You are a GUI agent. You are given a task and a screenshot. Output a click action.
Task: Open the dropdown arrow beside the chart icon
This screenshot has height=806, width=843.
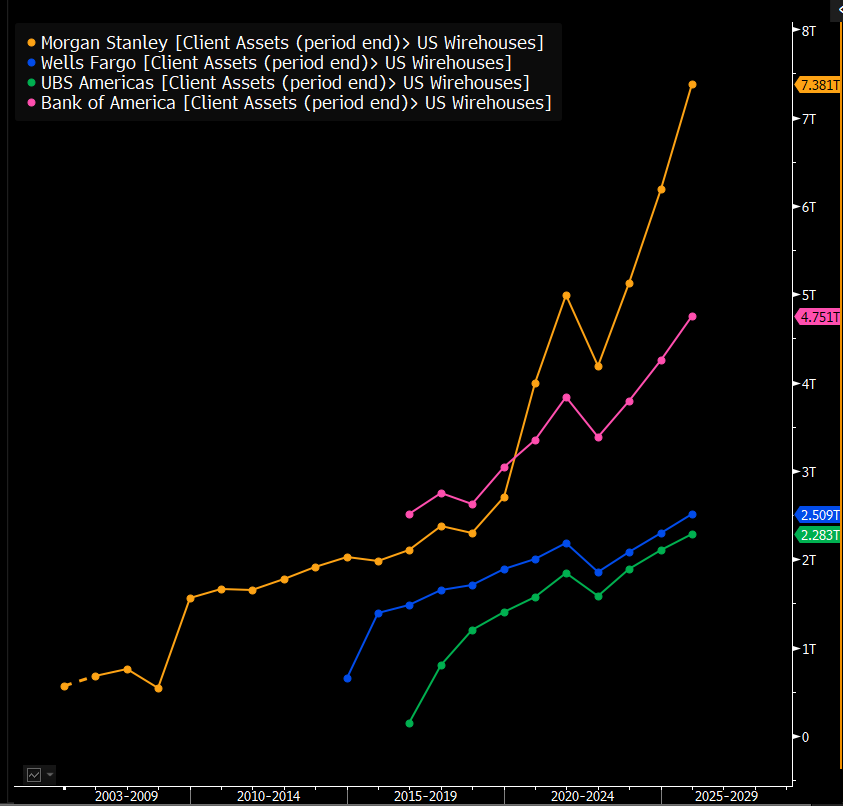coord(50,775)
